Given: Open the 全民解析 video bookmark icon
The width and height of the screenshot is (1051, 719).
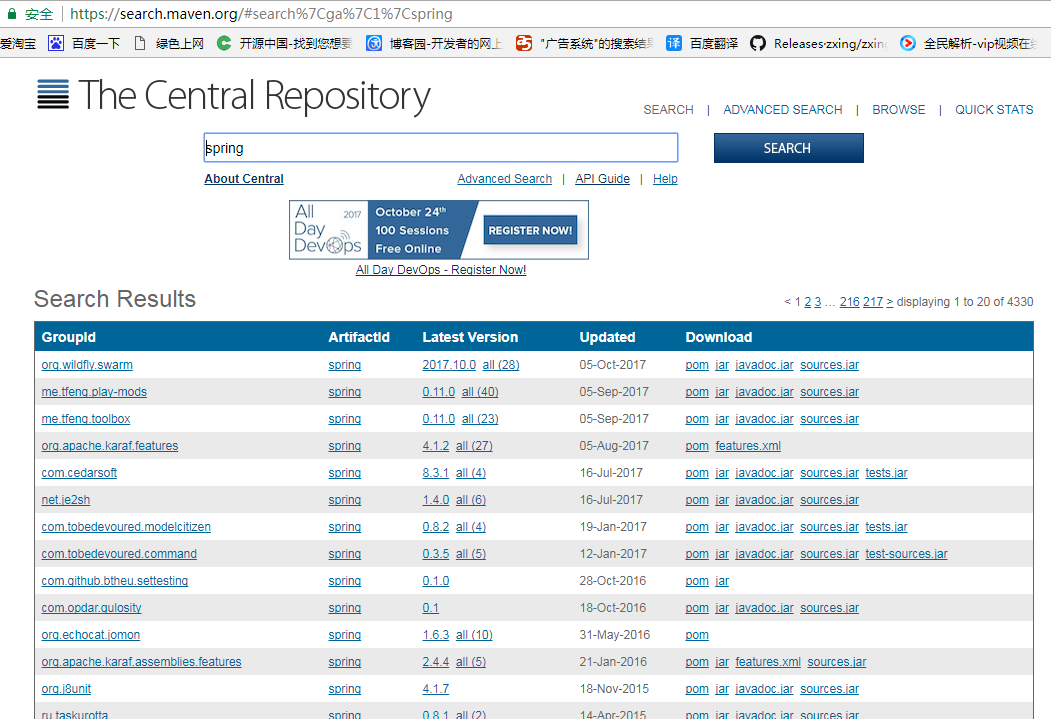Looking at the screenshot, I should point(908,43).
